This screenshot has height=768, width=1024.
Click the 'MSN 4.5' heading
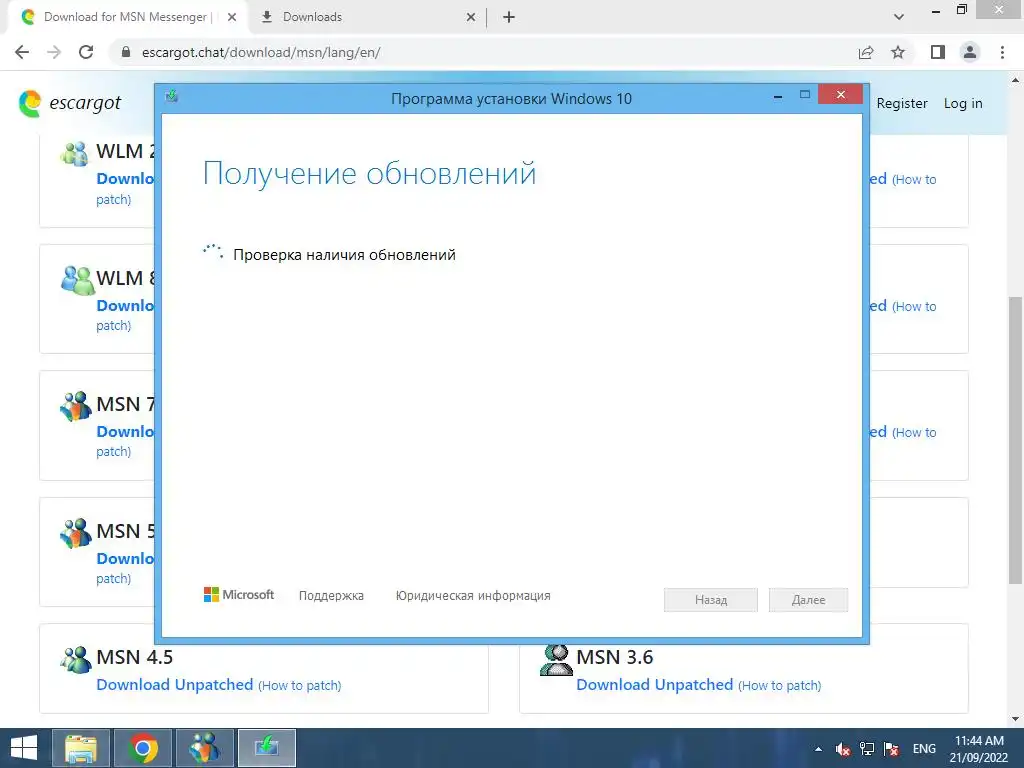pyautogui.click(x=135, y=657)
